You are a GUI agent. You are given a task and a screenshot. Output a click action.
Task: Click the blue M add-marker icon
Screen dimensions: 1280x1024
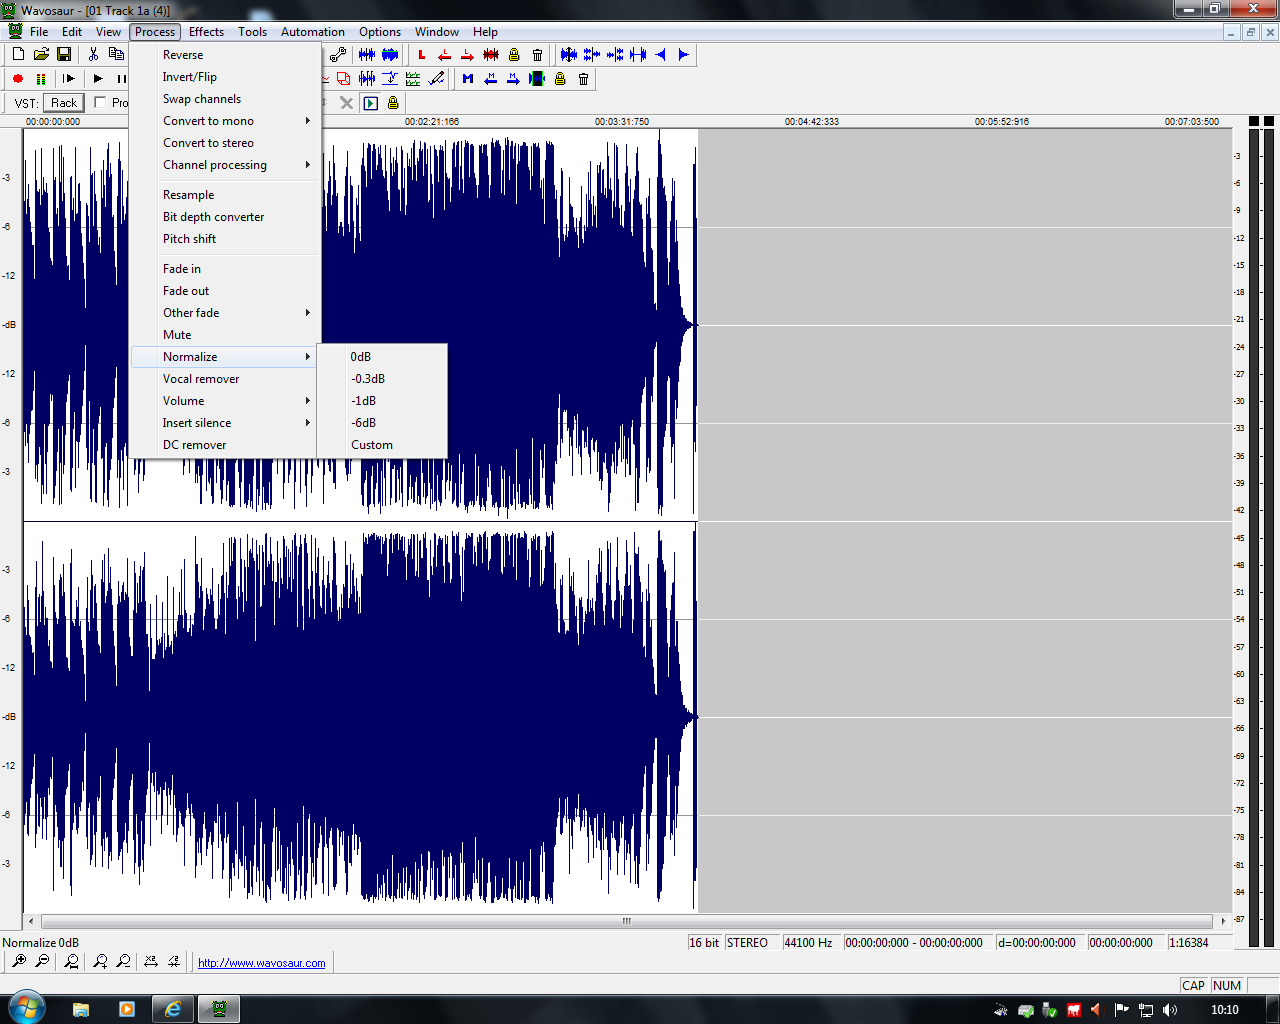click(x=467, y=79)
